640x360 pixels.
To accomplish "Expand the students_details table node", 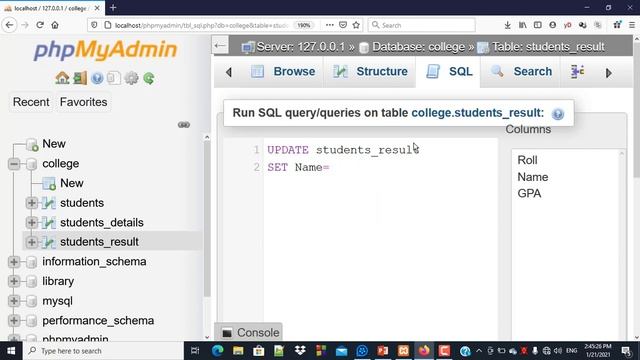I will pos(31,222).
